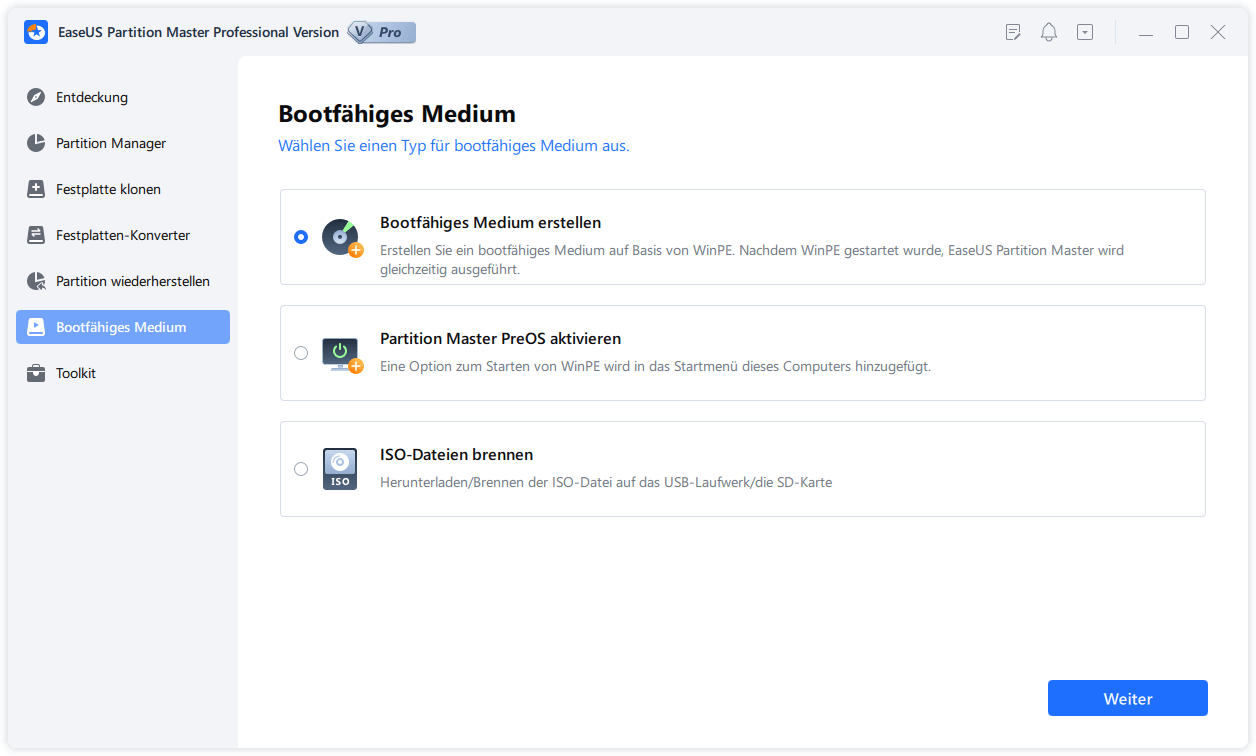
Task: Click the Pro version badge
Action: (x=381, y=32)
